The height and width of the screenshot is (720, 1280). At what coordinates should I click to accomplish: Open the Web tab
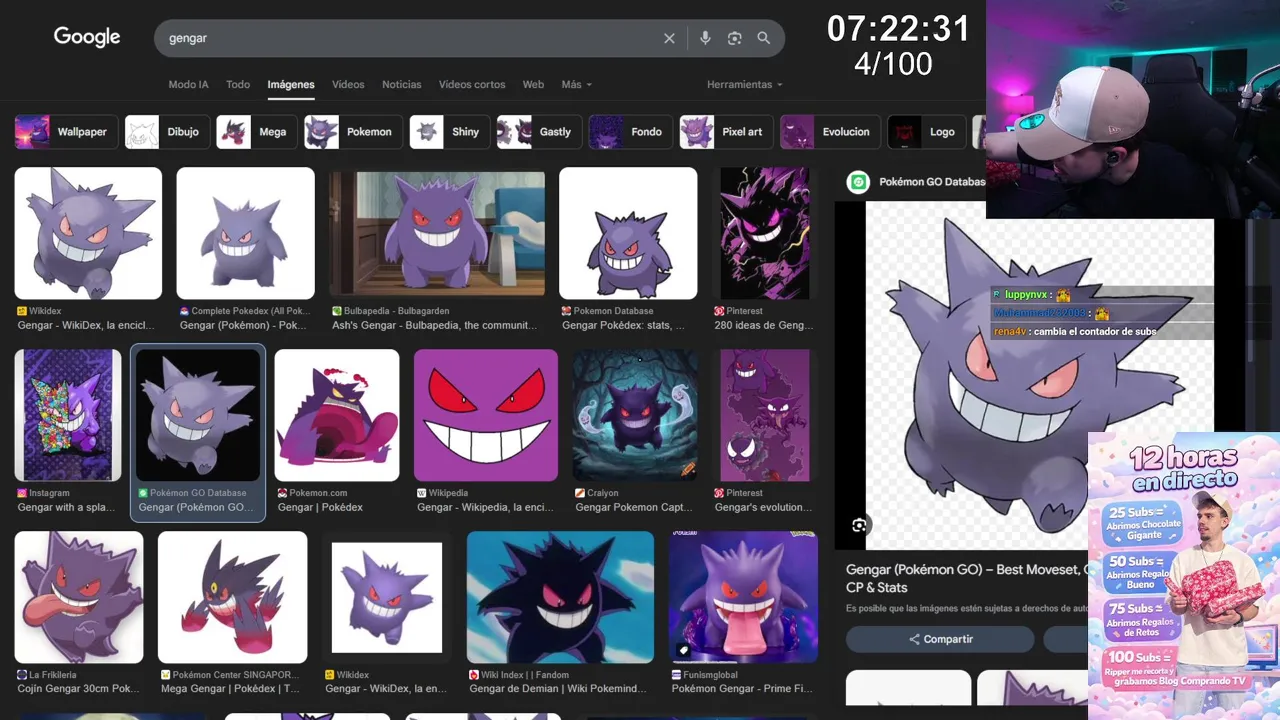533,85
